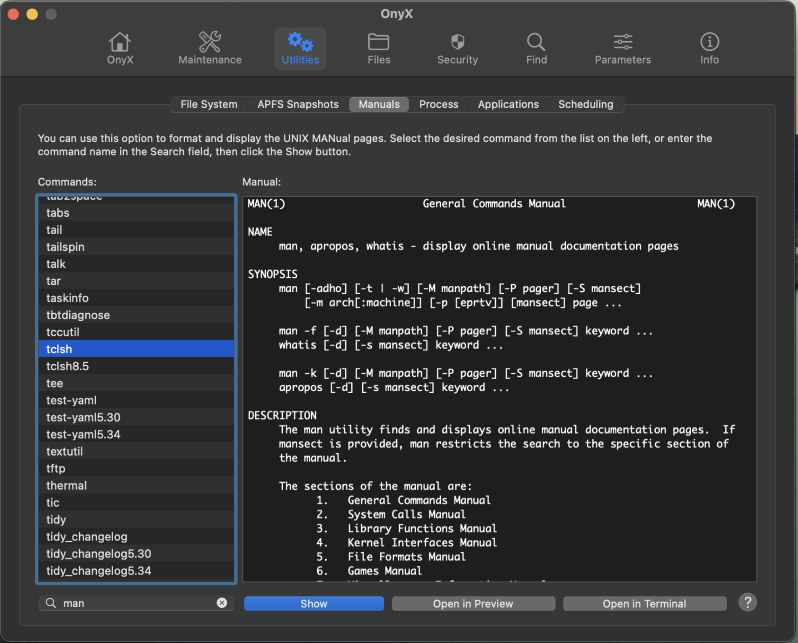The height and width of the screenshot is (643, 798).
Task: Click into the man search field
Action: (136, 603)
